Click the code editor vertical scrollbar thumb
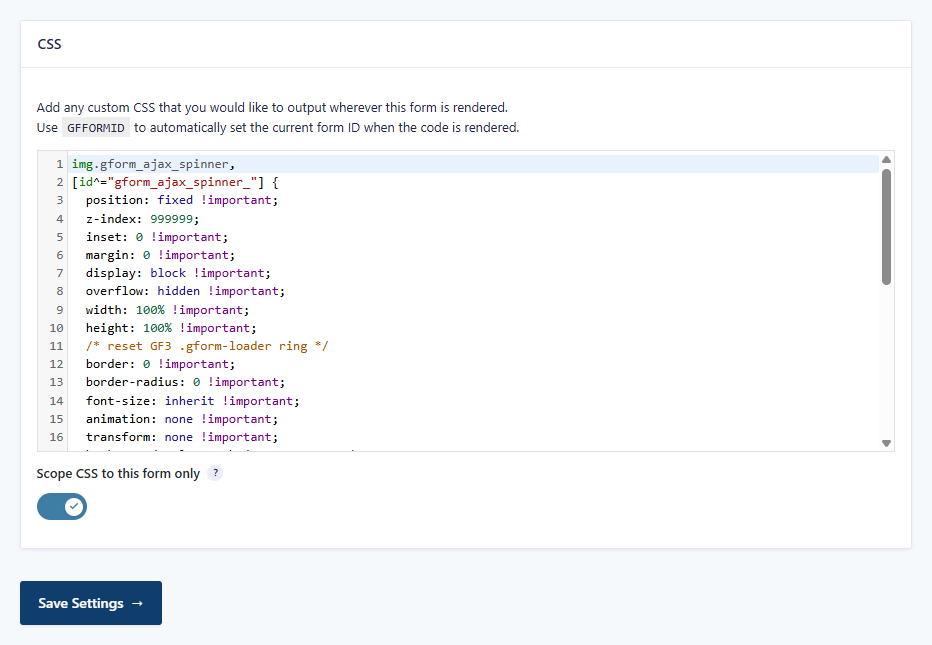The width and height of the screenshot is (932, 645). (886, 227)
